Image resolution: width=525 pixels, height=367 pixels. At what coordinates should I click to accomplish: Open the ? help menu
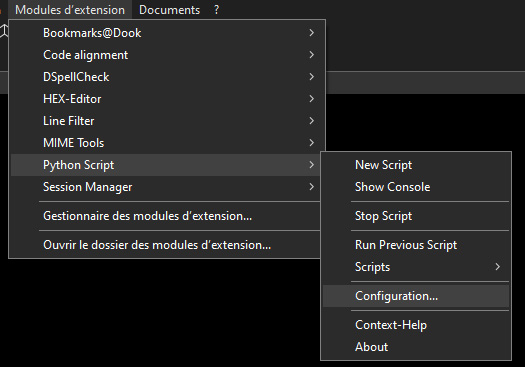pyautogui.click(x=216, y=10)
